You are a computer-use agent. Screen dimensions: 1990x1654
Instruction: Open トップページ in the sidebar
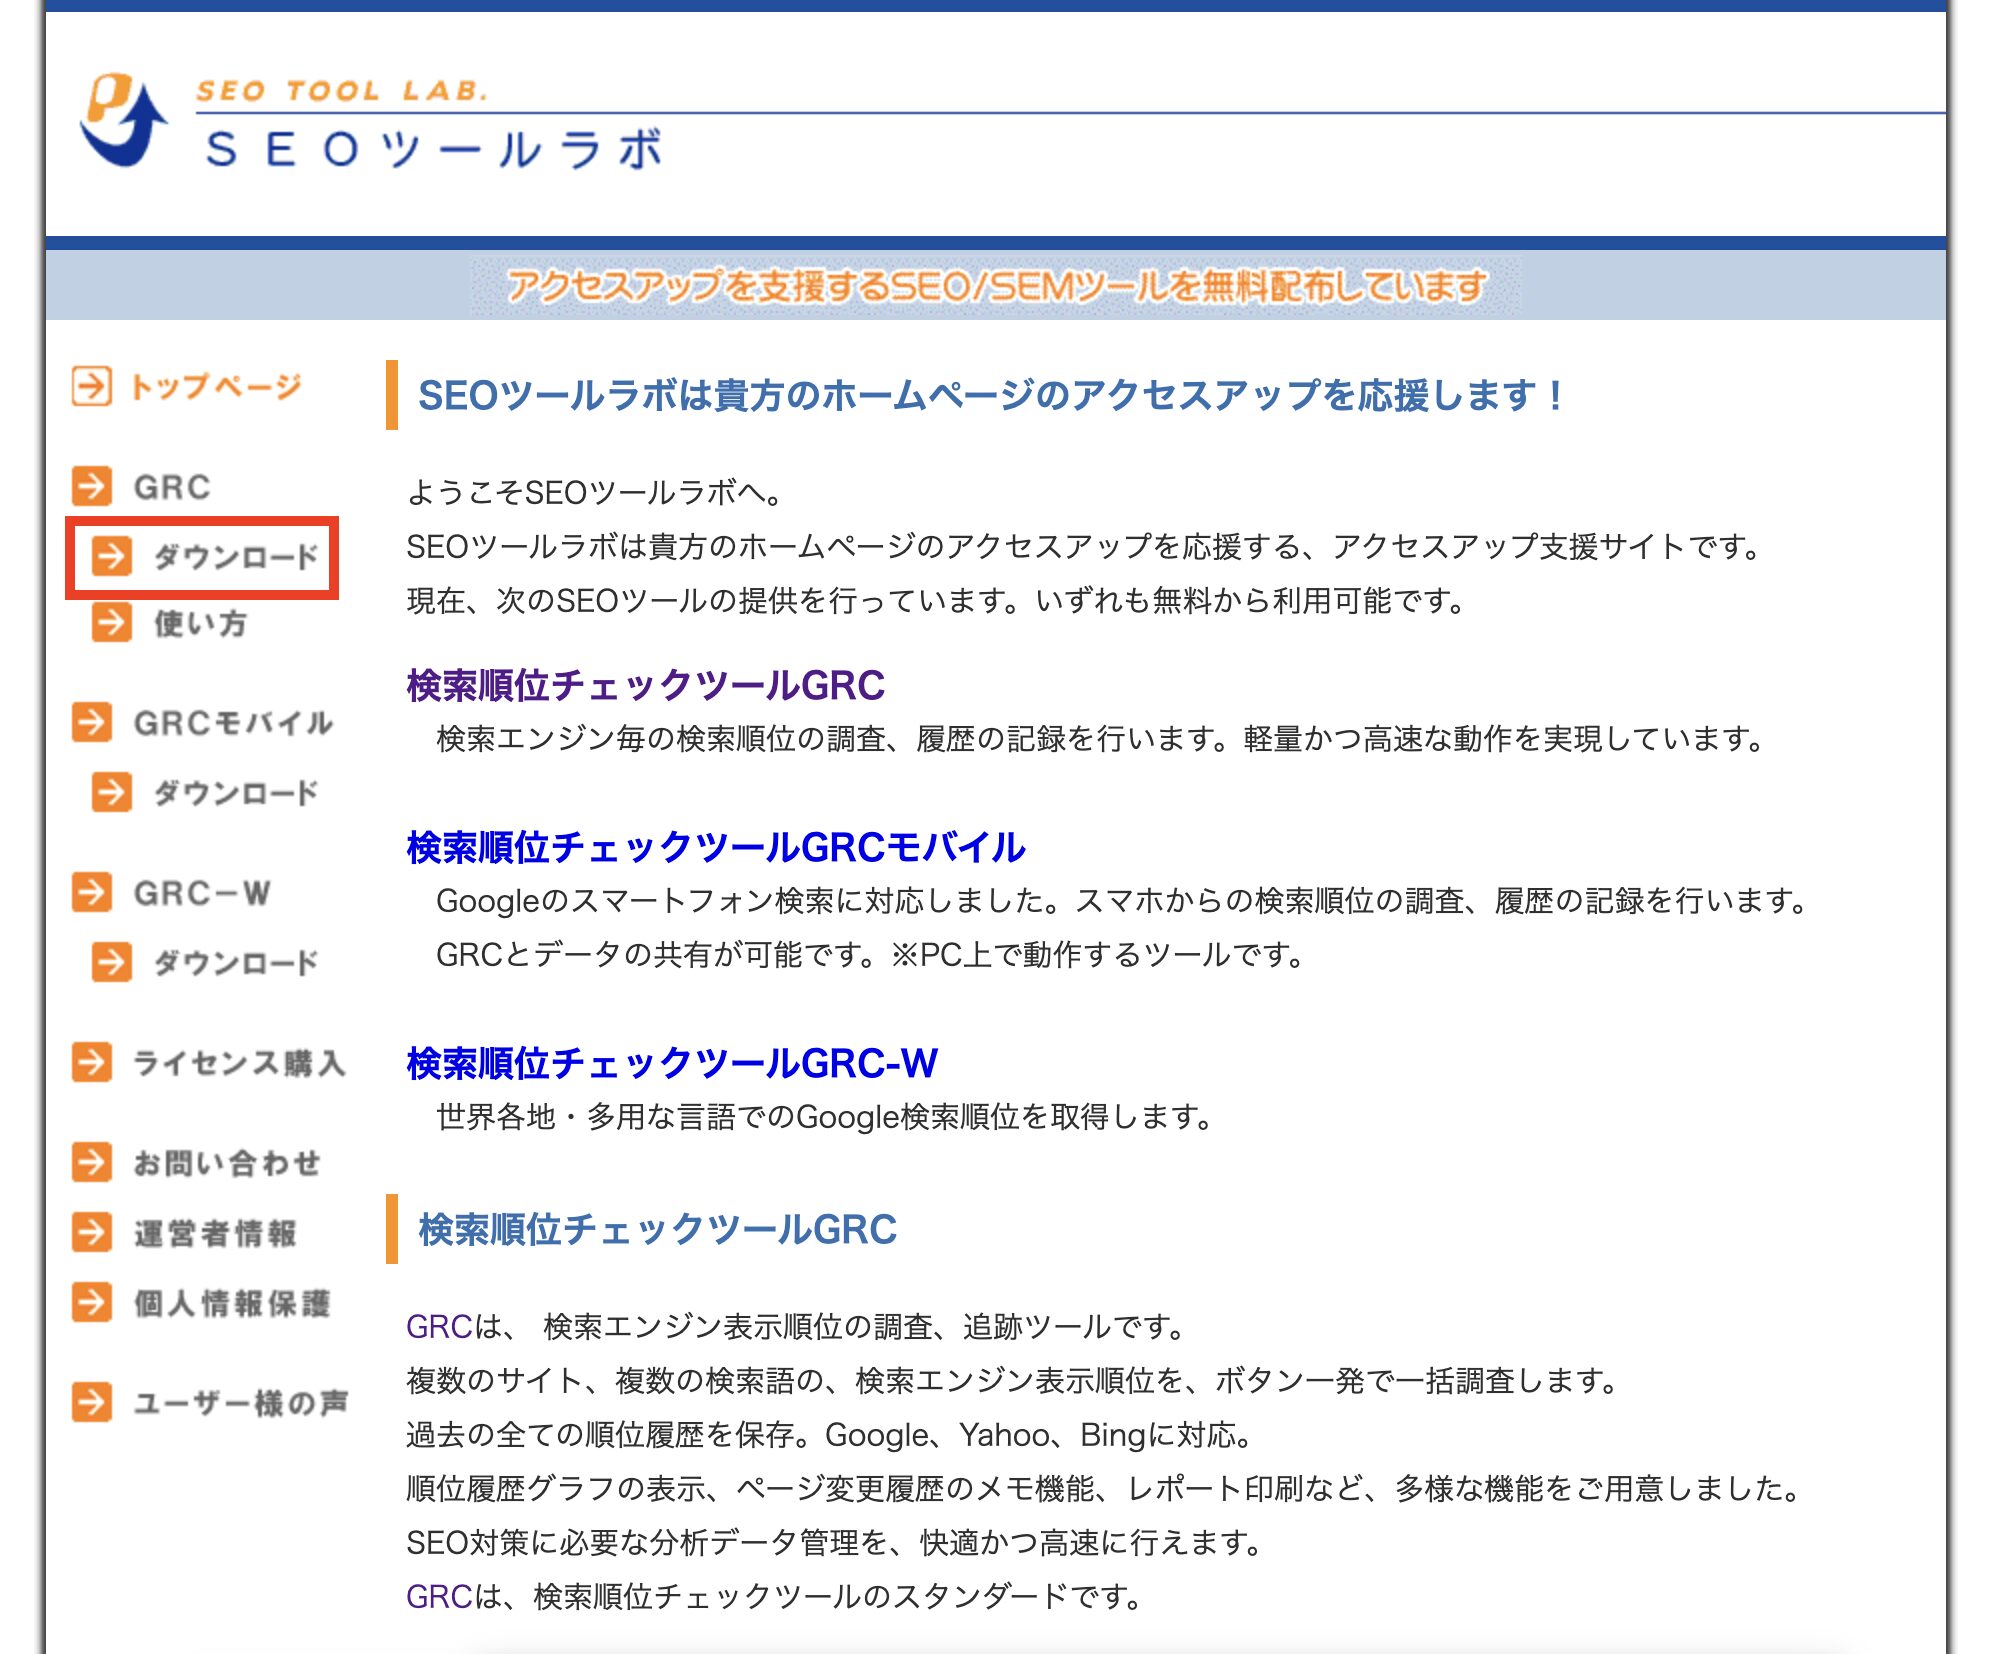coord(216,386)
